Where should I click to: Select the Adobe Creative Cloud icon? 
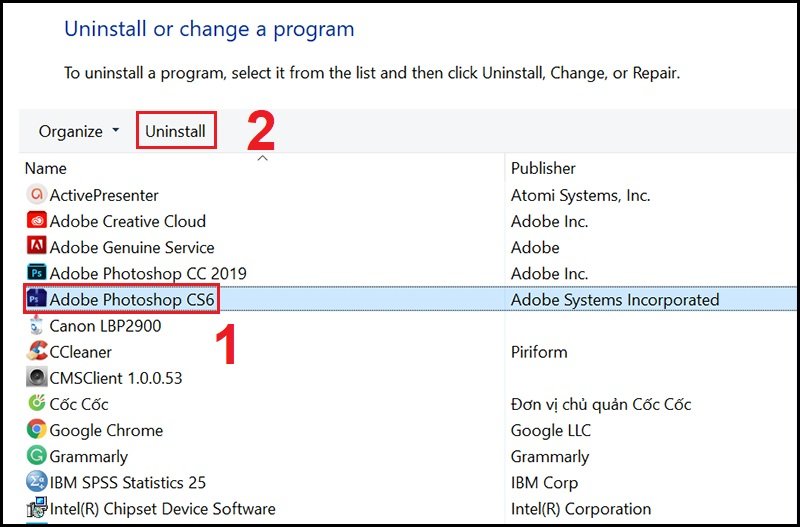tap(37, 221)
